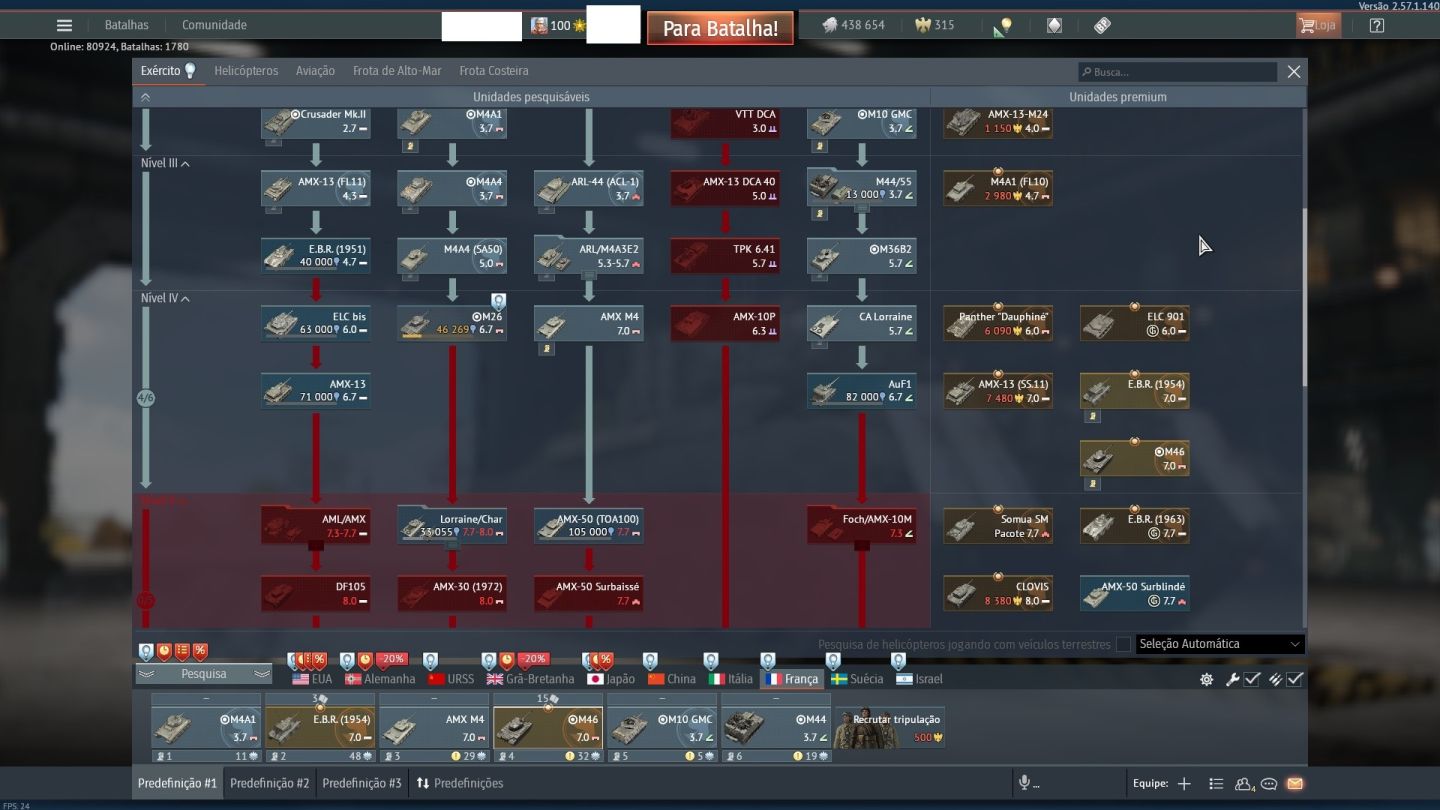Open the Predefinições presets list
This screenshot has width=1440, height=810.
pyautogui.click(x=460, y=783)
